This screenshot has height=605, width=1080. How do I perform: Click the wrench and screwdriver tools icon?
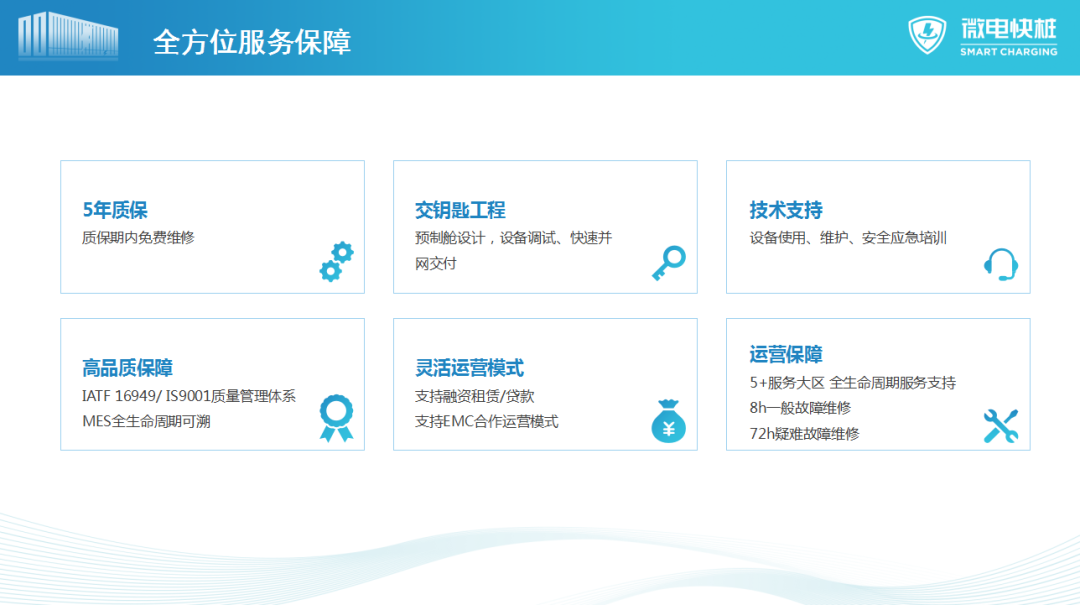coord(1001,426)
